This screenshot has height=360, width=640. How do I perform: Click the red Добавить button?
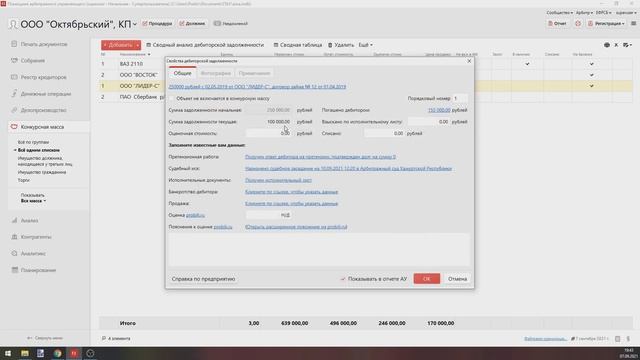tap(118, 45)
